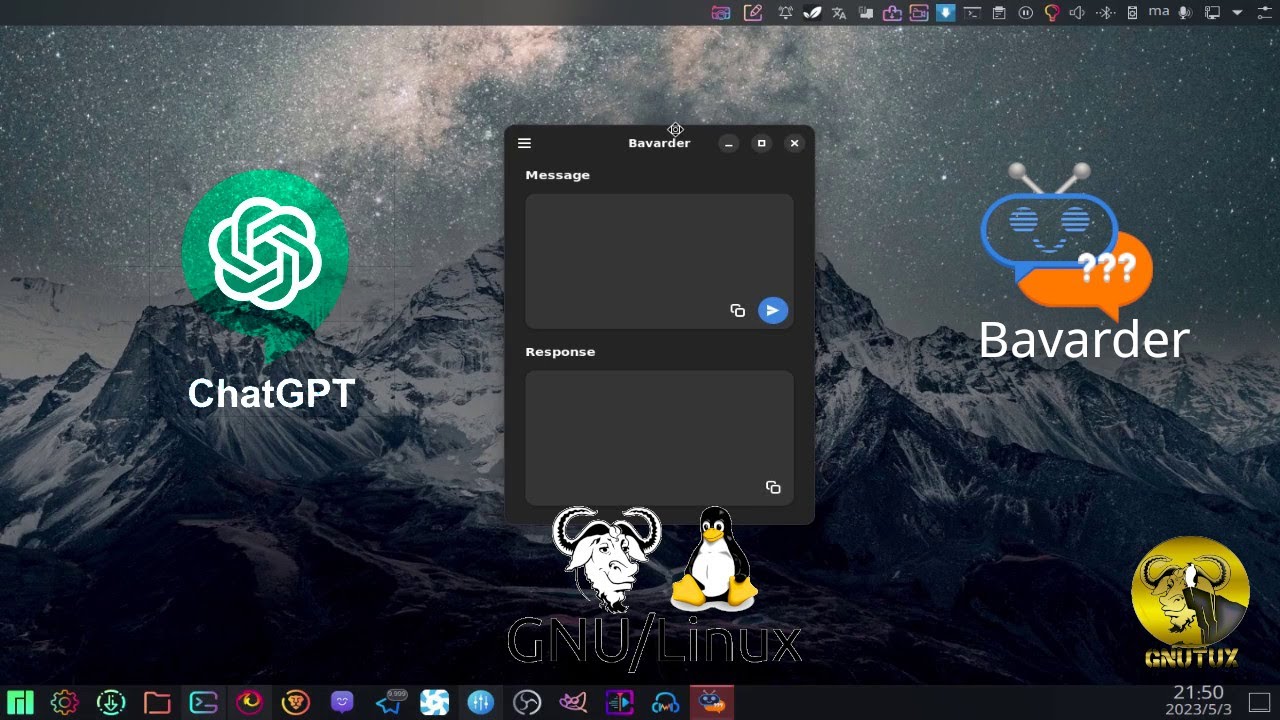Open the note editor pencil tray icon
1280x720 pixels.
(753, 12)
